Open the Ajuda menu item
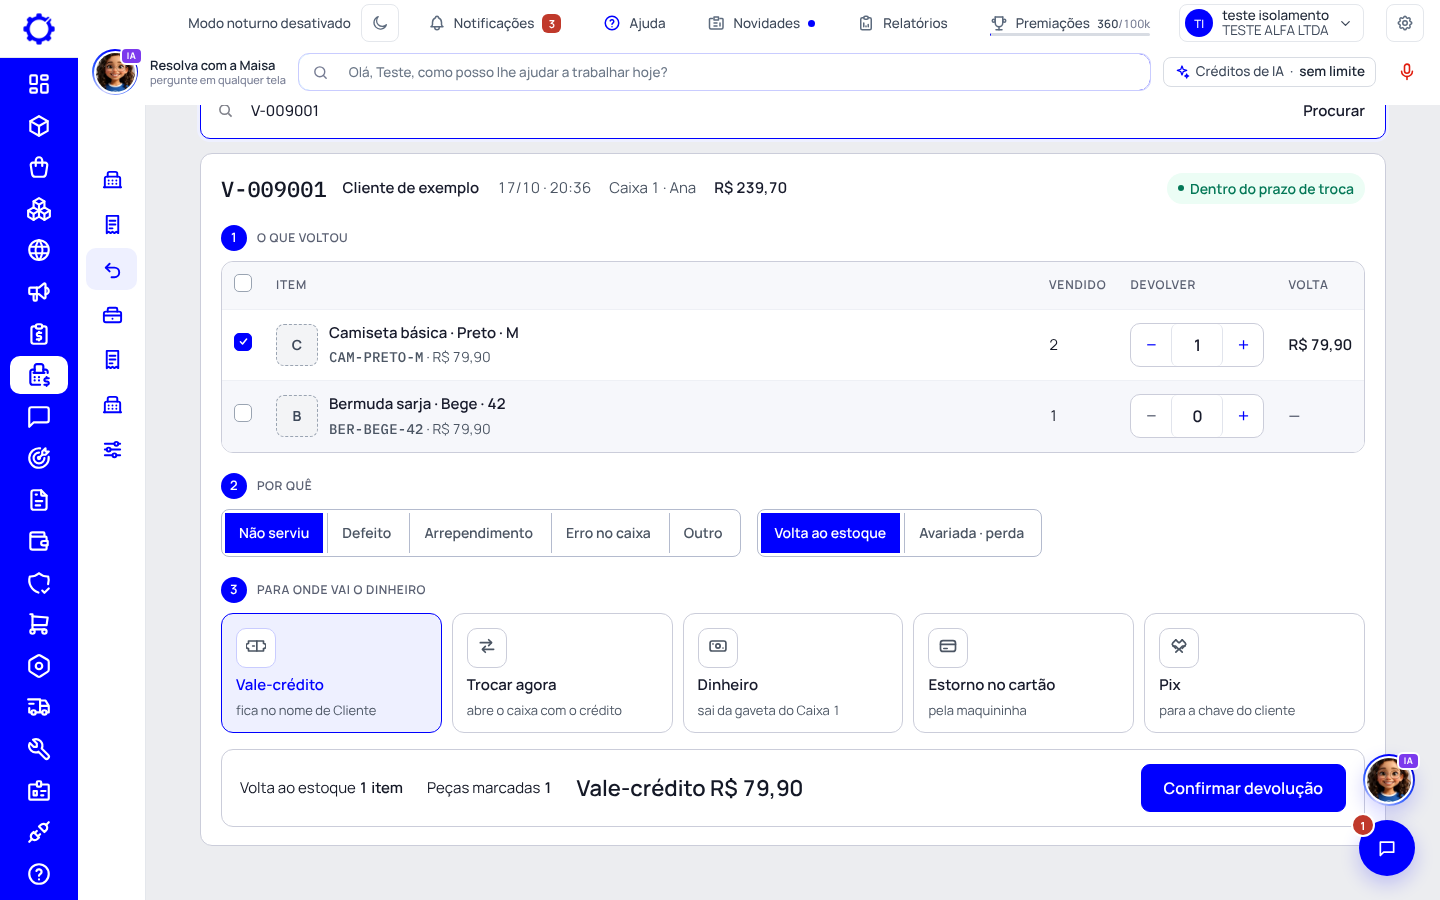The height and width of the screenshot is (900, 1440). point(635,23)
